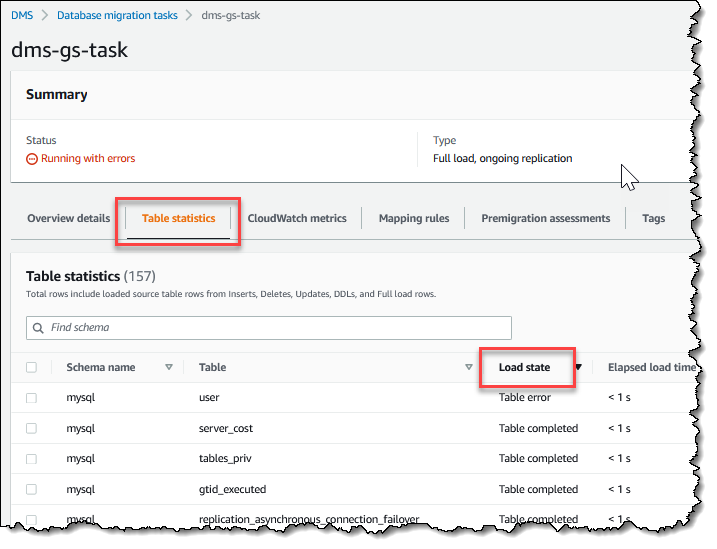Tick the checkbox for tables_priv row
The image size is (717, 549).
click(x=31, y=458)
